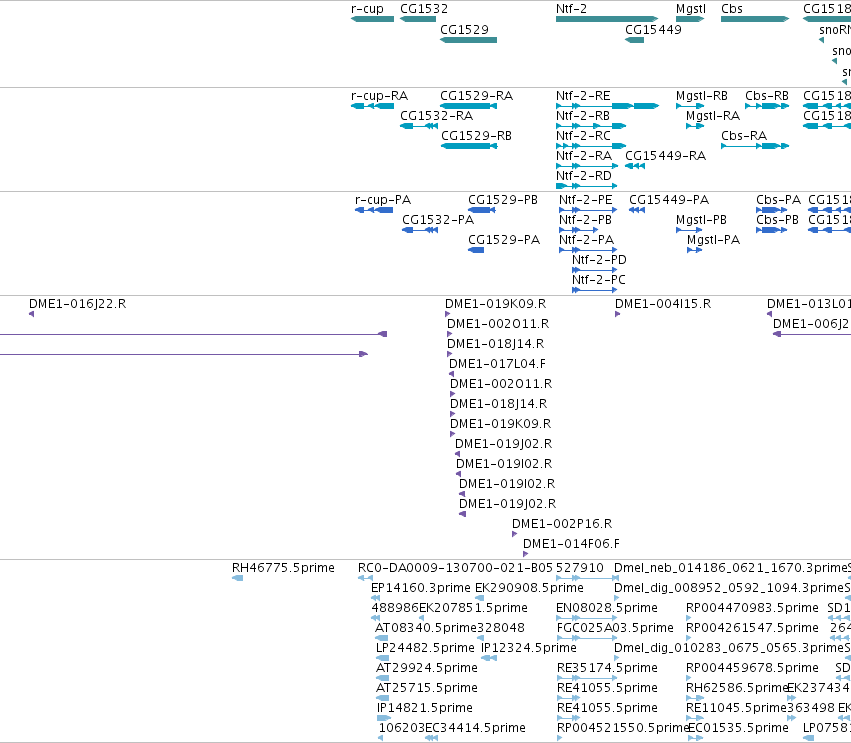Open transcript CG1529-RB
This screenshot has height=743, width=851.
469,146
